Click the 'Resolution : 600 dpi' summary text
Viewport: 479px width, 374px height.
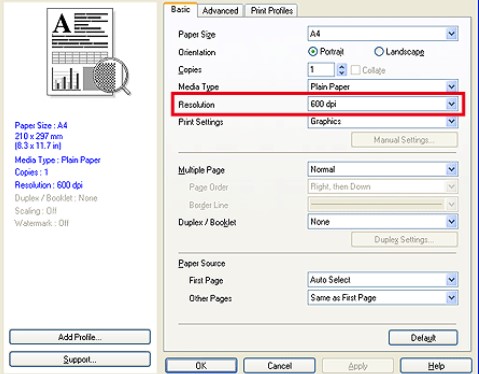tap(49, 185)
